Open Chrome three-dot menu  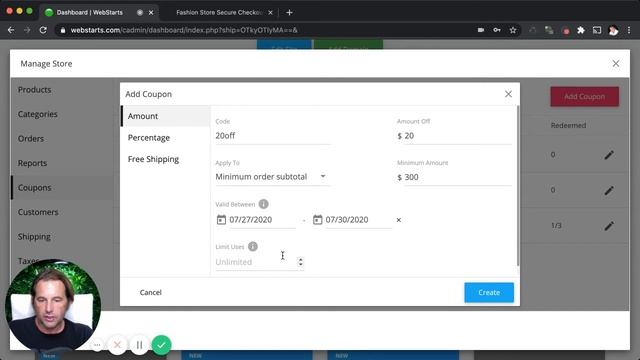pos(629,30)
